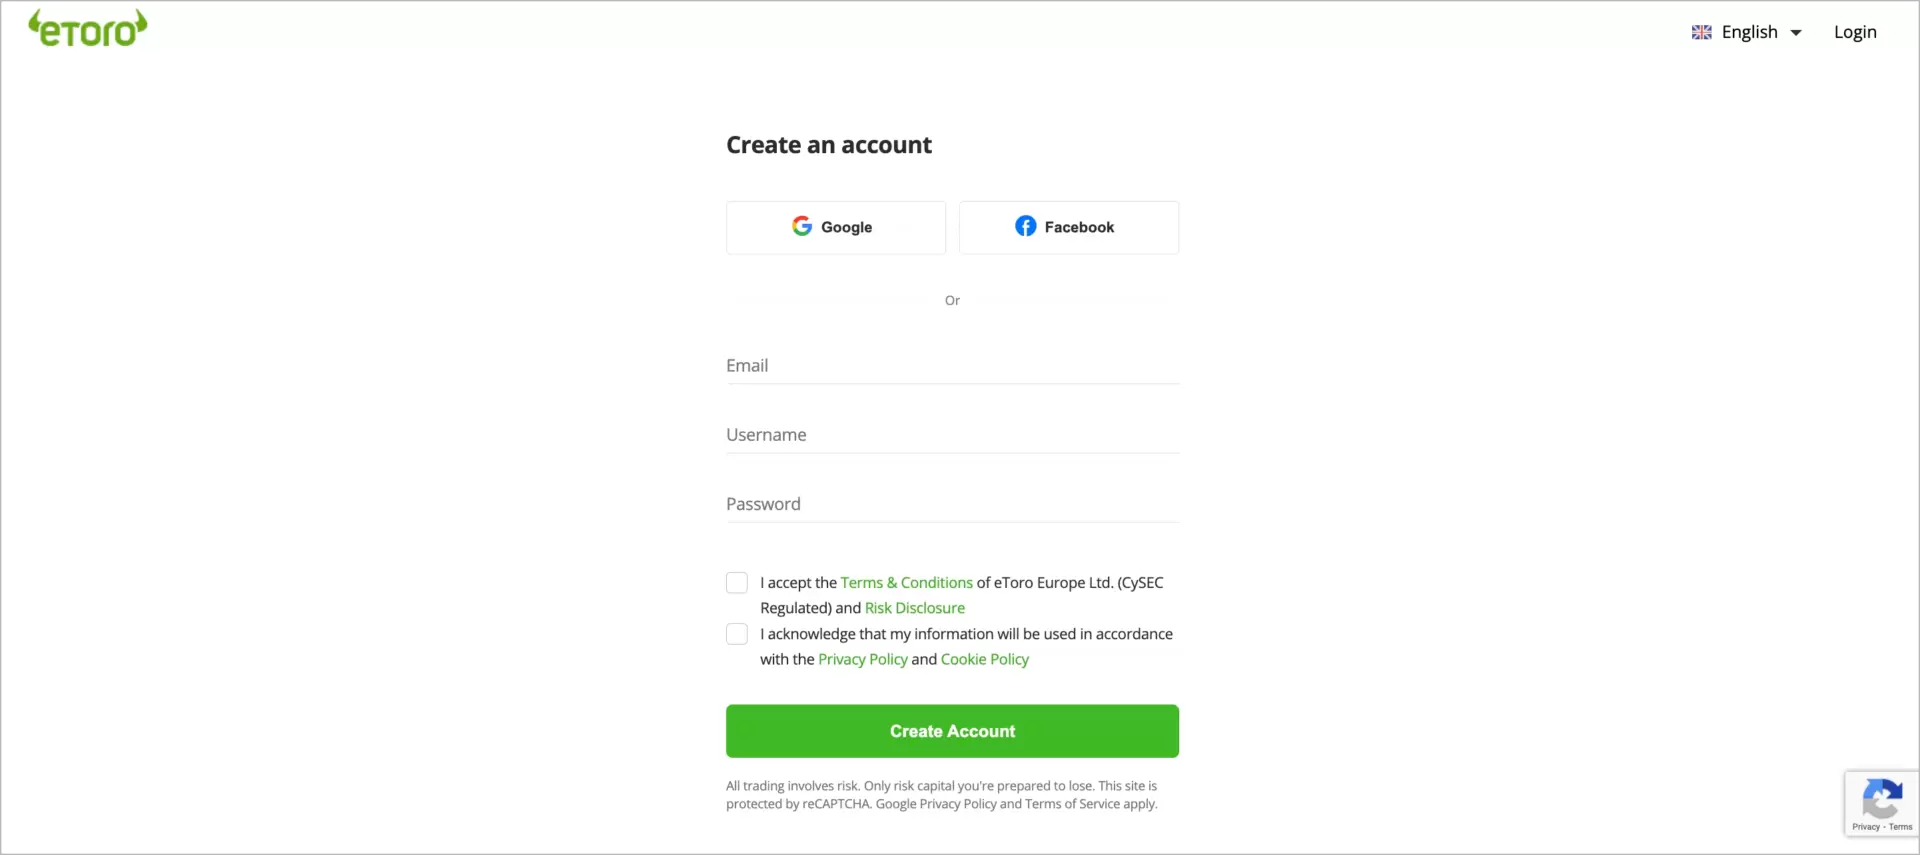
Task: Open the Cookie Policy
Action: tap(984, 659)
